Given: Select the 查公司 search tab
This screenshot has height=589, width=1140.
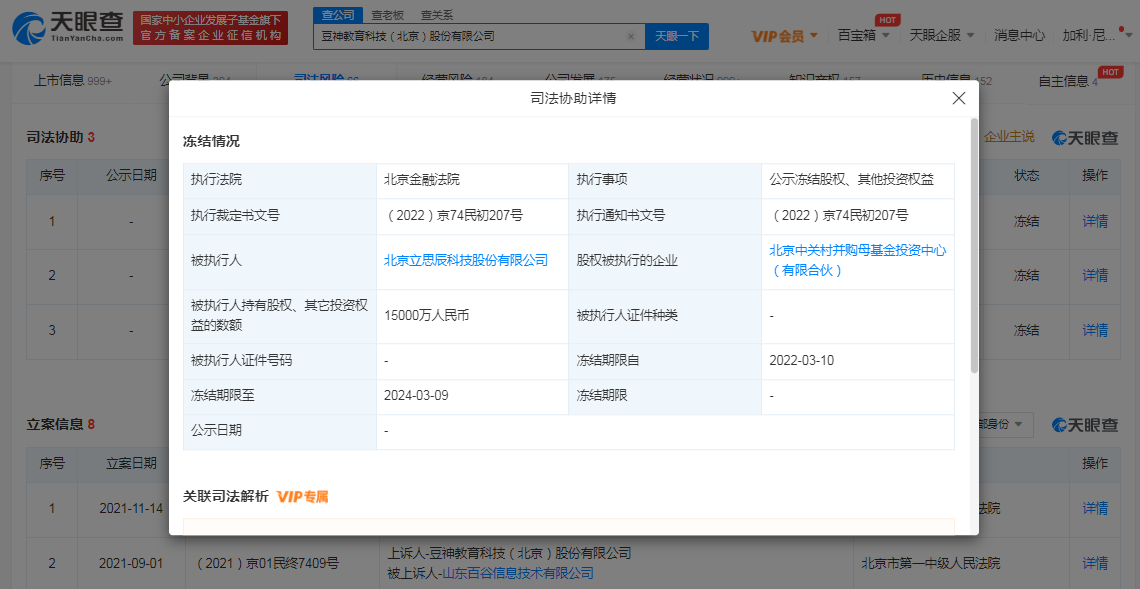Looking at the screenshot, I should tap(337, 15).
